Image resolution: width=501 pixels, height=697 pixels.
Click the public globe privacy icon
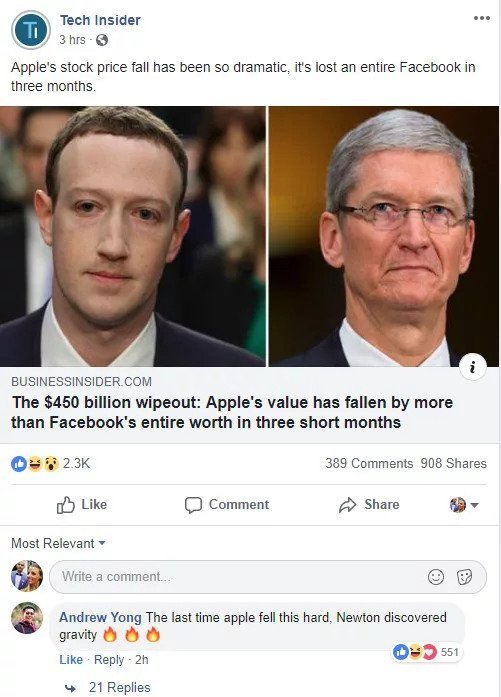102,40
